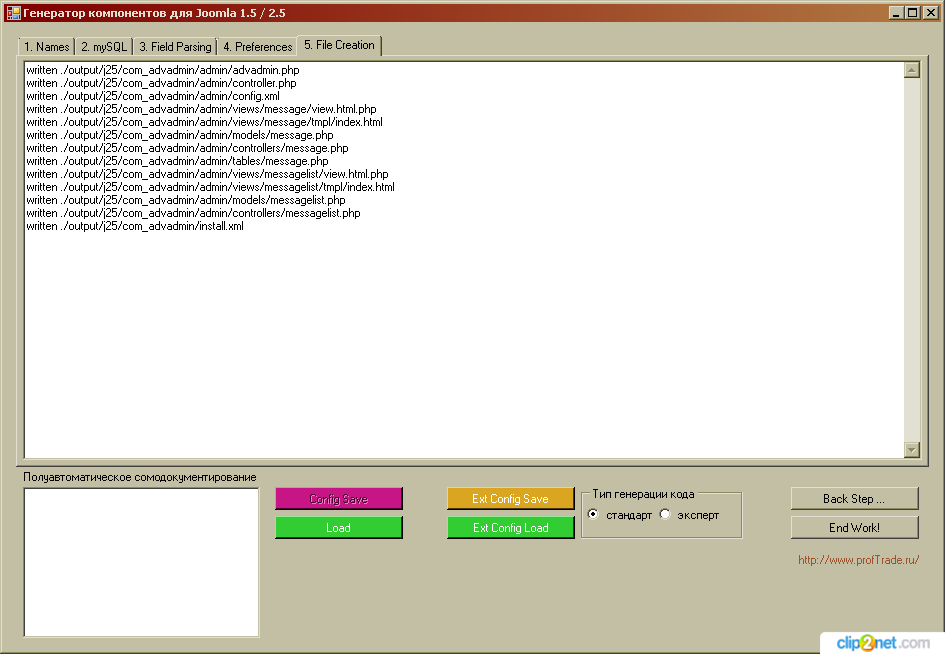Screen dimensions: 945x654
Task: Select the line ending controllers/message.php
Action: tap(187, 148)
